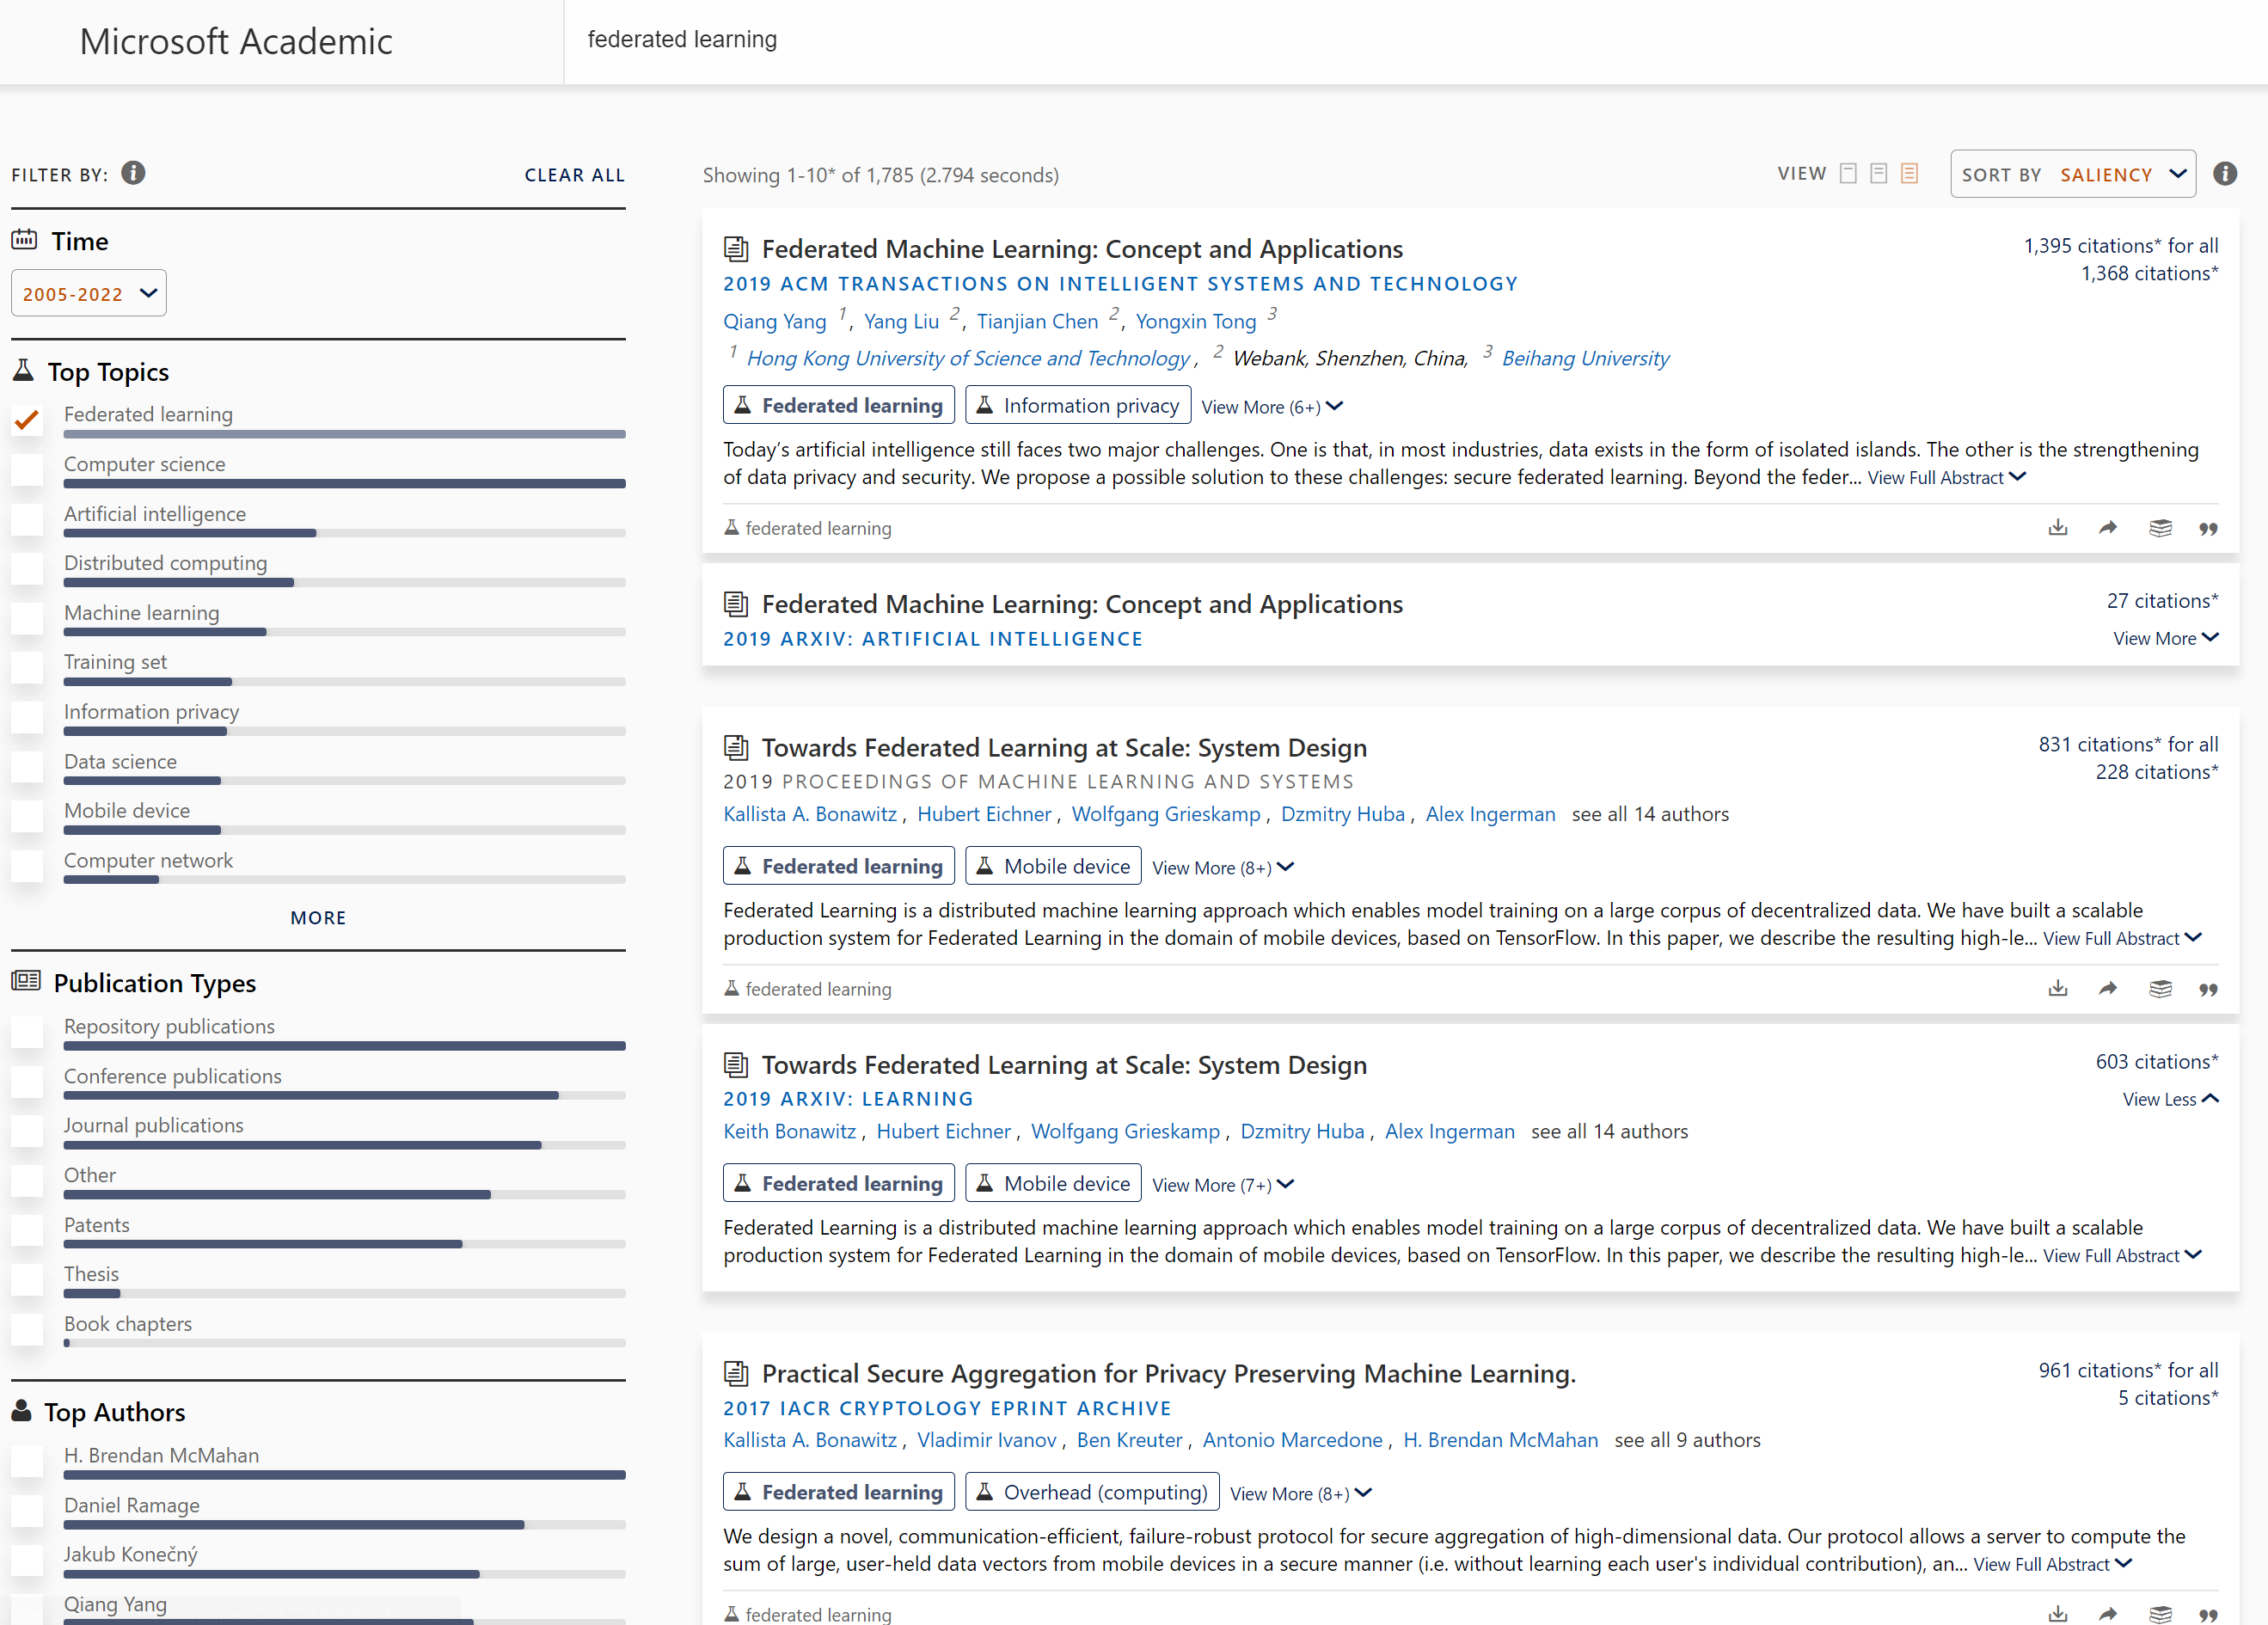2268x1625 pixels.
Task: Check the H. Brendan McMahan author filter
Action: pos(27,1461)
